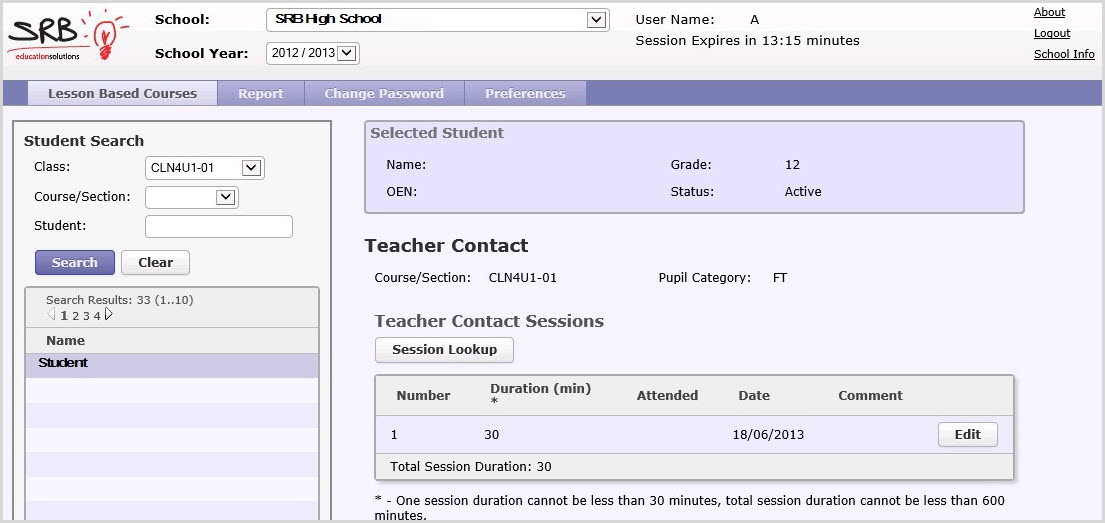Go to search results page 2
The width and height of the screenshot is (1105, 523).
[76, 316]
